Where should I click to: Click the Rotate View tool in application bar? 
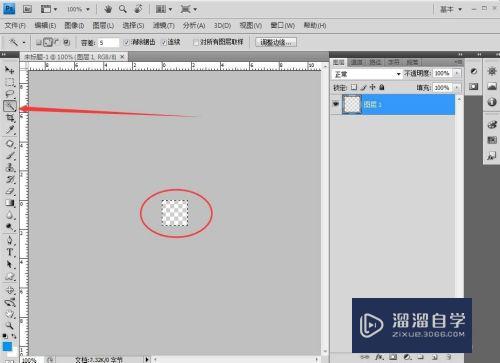[138, 9]
